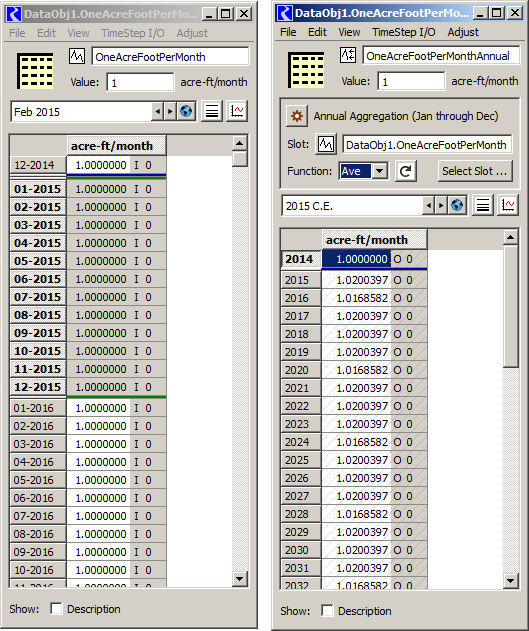Open the TimeStep I/O menu in right window
Screen dimensions: 529x631
(403, 32)
